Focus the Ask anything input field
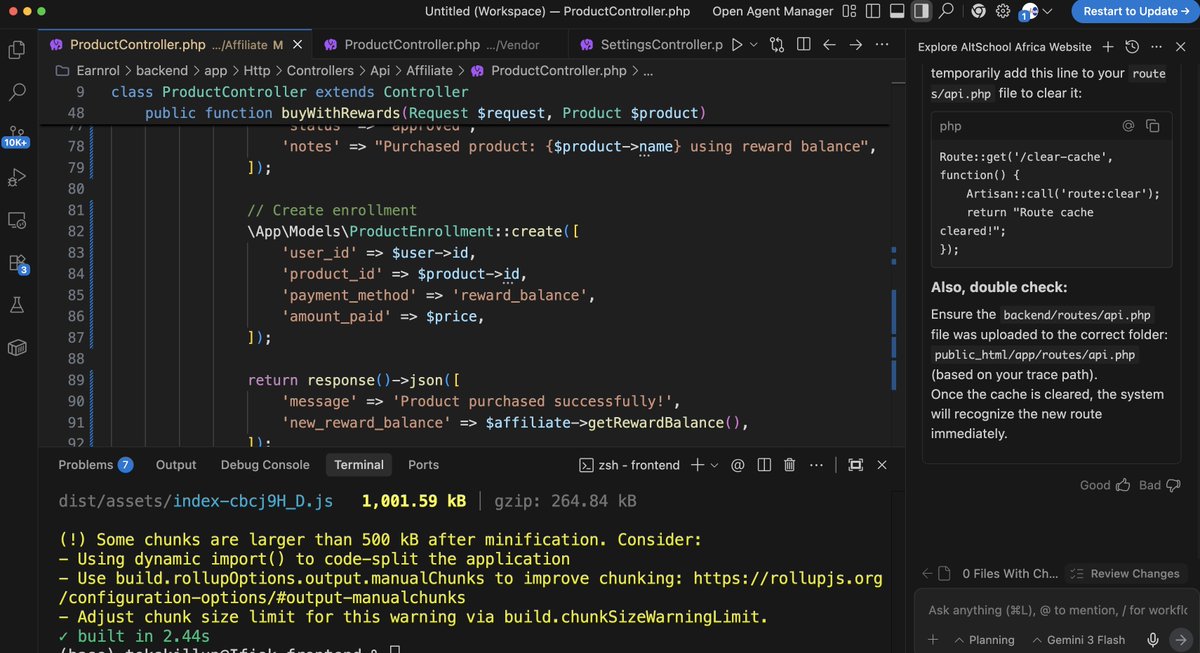Viewport: 1200px width, 653px height. 1057,610
